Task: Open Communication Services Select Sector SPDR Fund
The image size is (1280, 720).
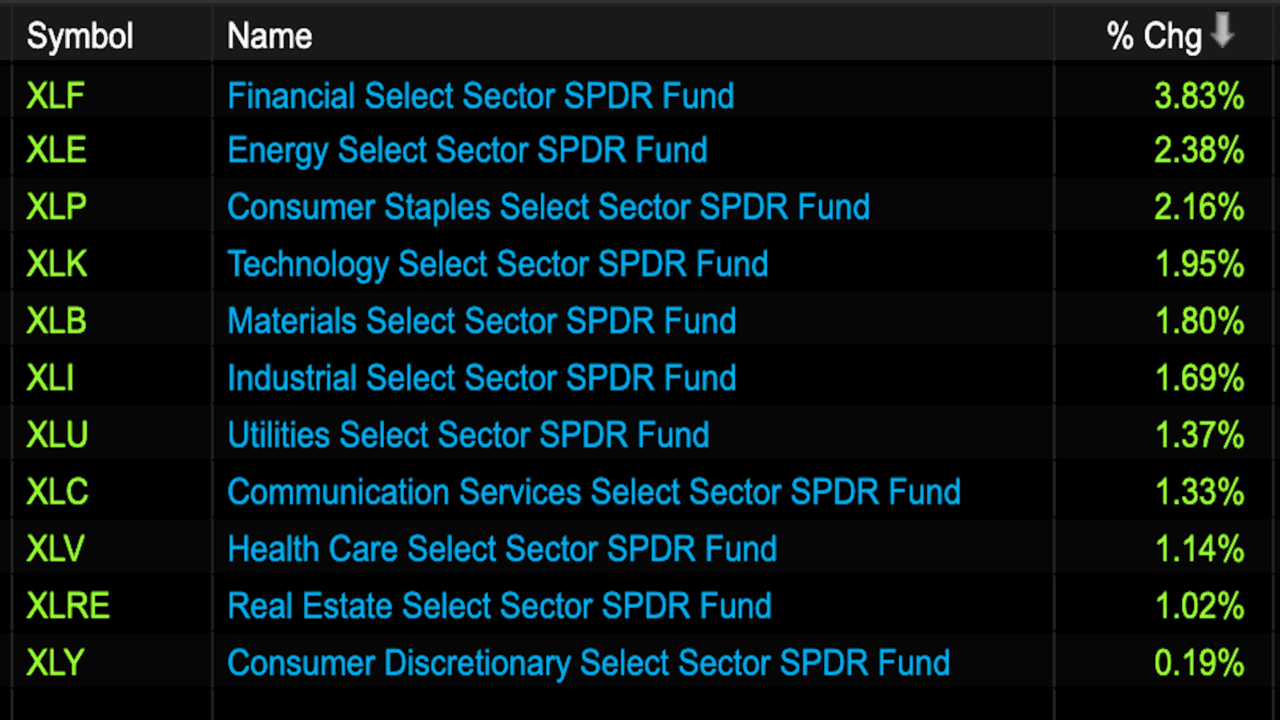Action: [594, 492]
